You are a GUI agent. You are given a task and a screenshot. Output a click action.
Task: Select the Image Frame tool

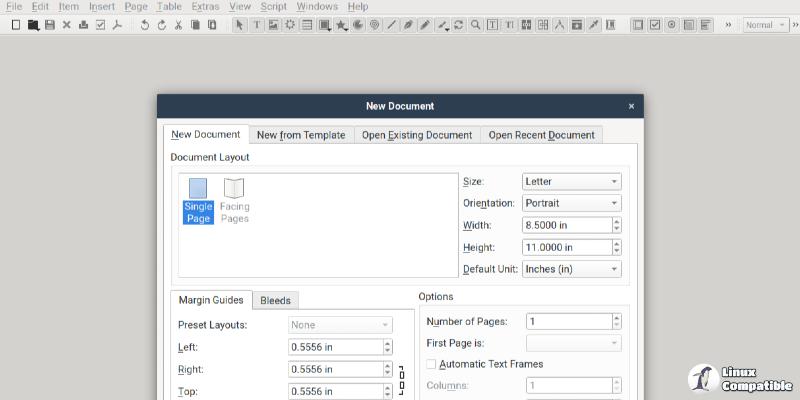tap(273, 25)
